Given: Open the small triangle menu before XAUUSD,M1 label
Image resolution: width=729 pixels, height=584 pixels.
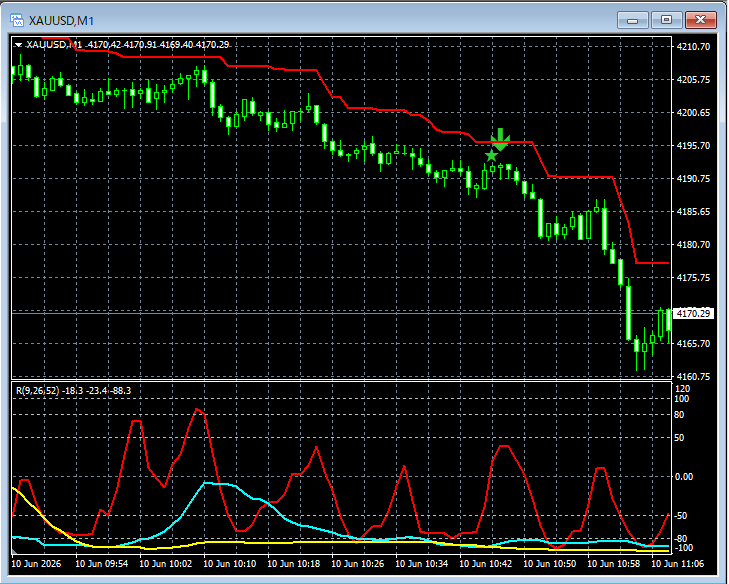Looking at the screenshot, I should tap(19, 45).
